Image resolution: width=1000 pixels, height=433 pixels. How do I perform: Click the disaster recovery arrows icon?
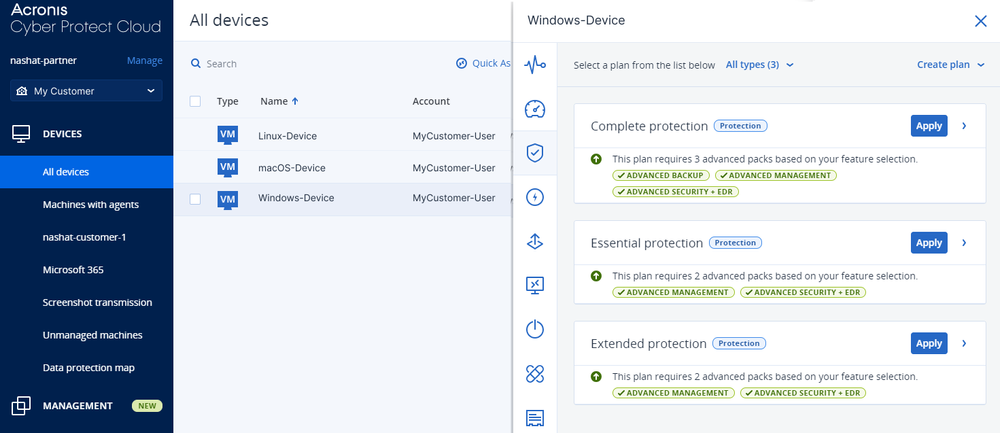(534, 241)
